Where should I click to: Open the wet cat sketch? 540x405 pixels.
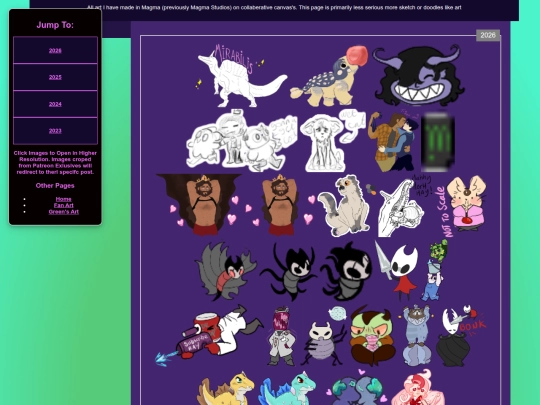(x=332, y=141)
